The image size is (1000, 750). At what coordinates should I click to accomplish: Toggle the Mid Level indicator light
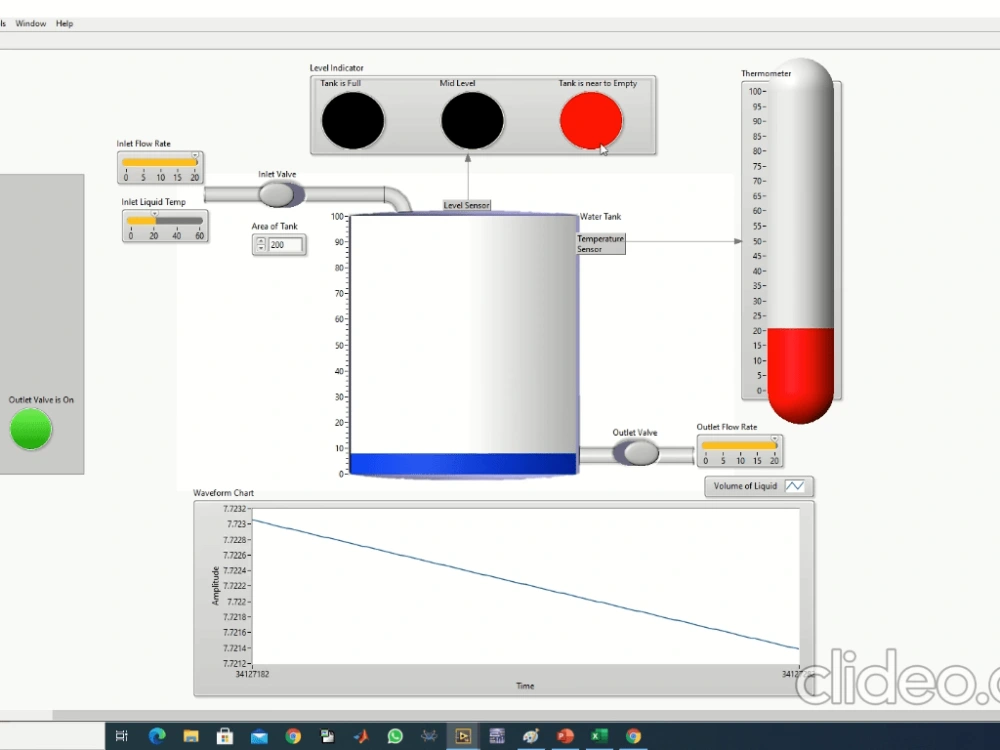tap(470, 118)
